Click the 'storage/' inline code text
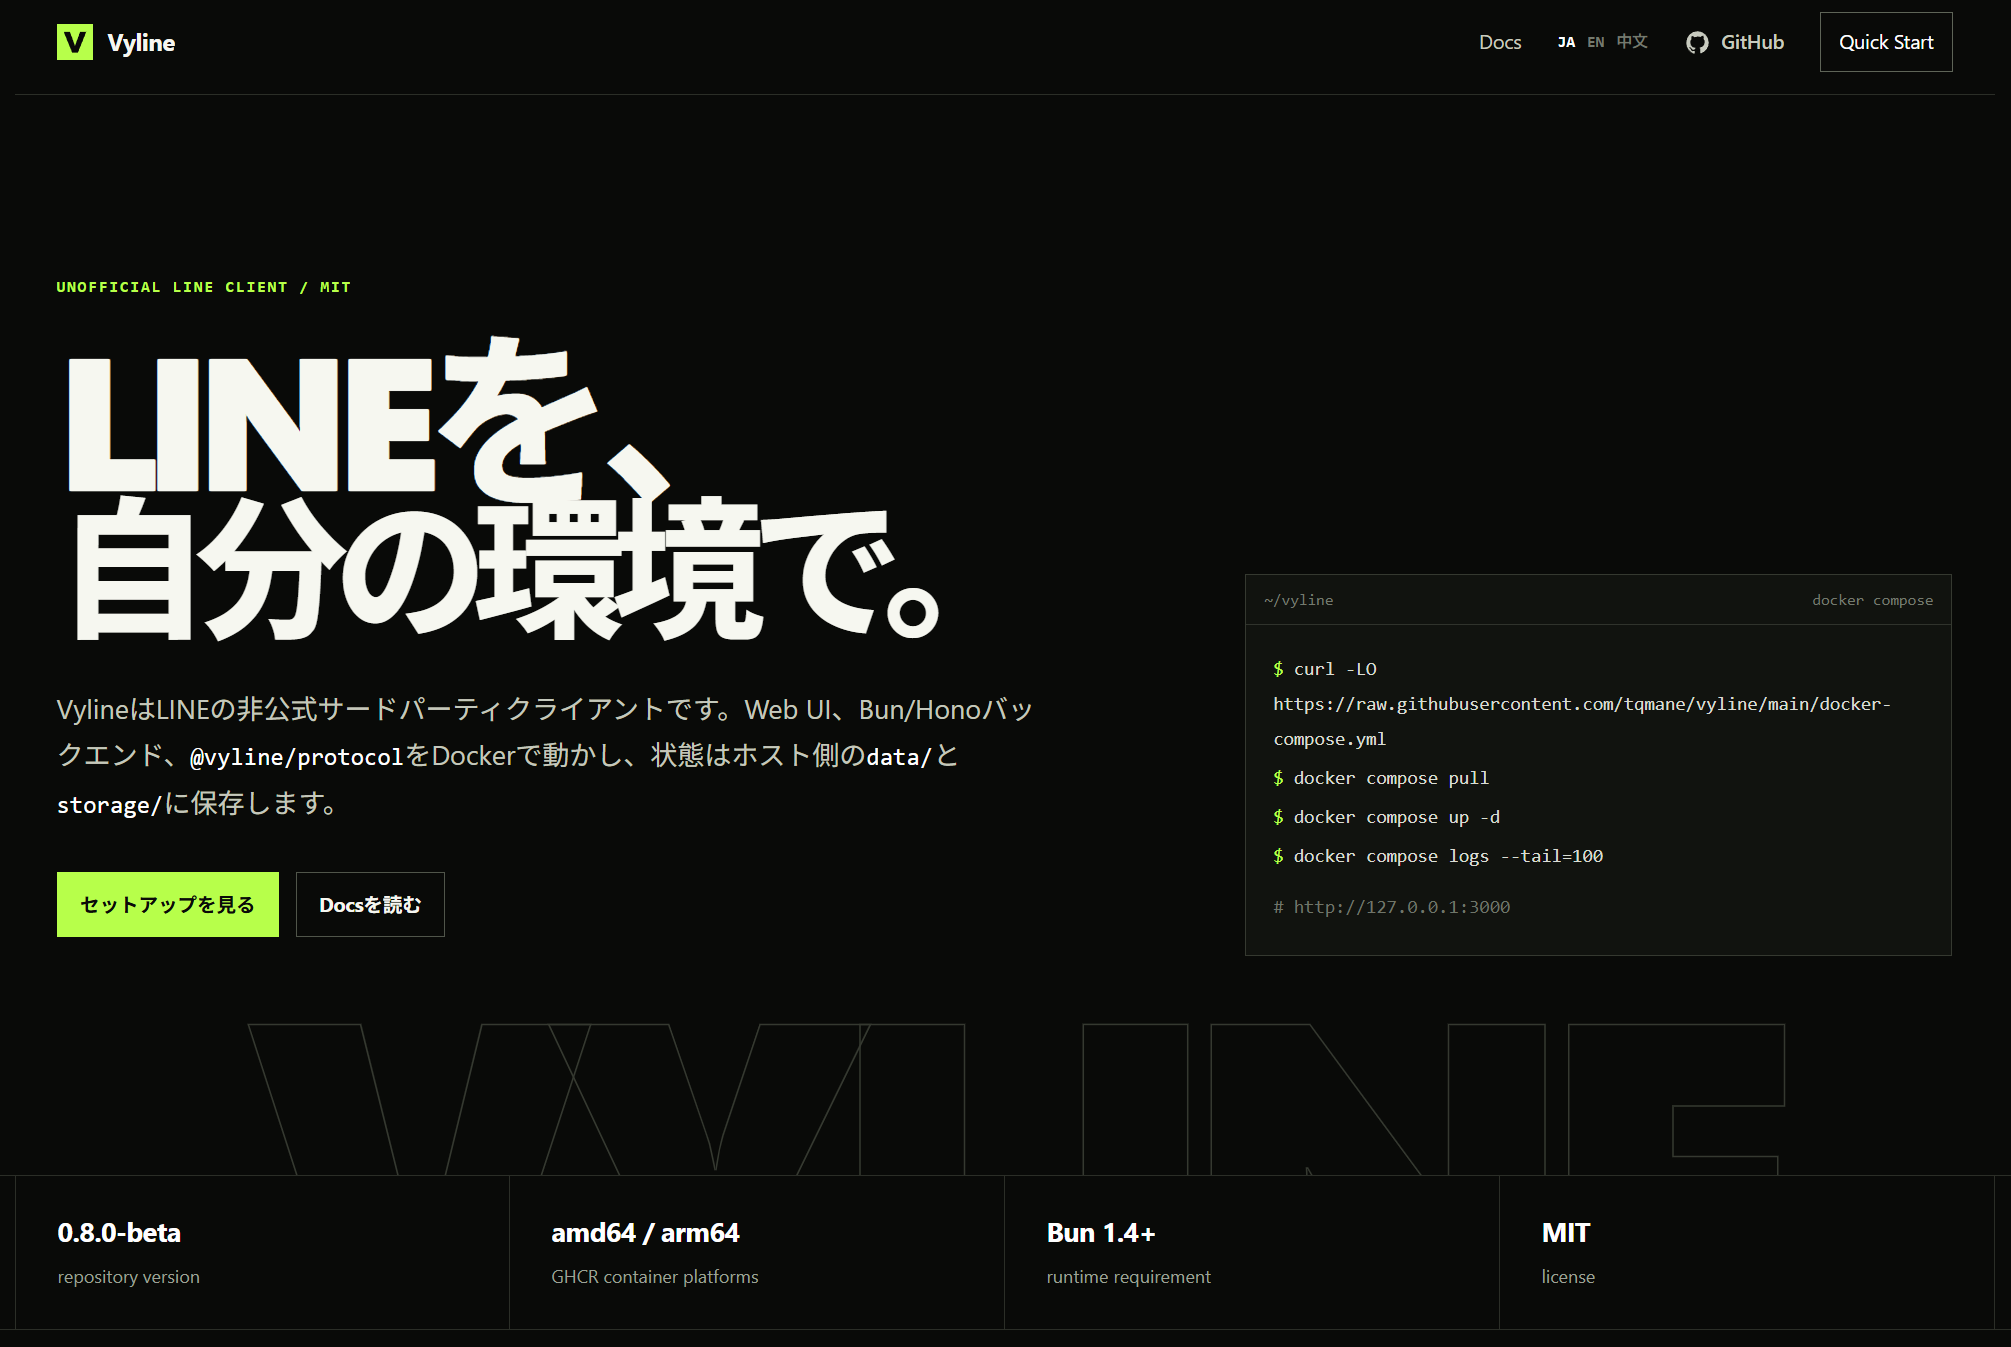Image resolution: width=2011 pixels, height=1347 pixels. click(x=109, y=805)
